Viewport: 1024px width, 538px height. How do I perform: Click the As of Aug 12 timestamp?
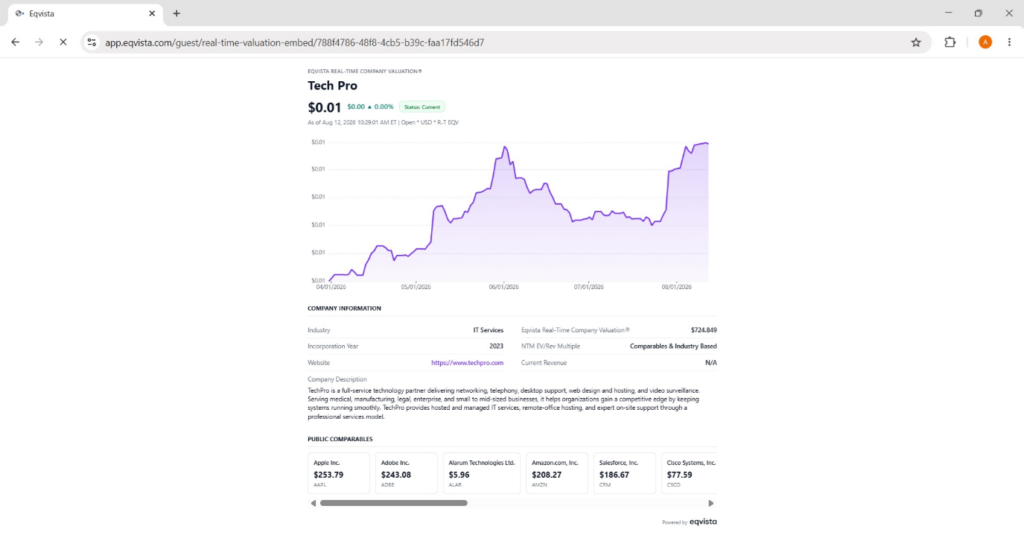click(x=383, y=122)
